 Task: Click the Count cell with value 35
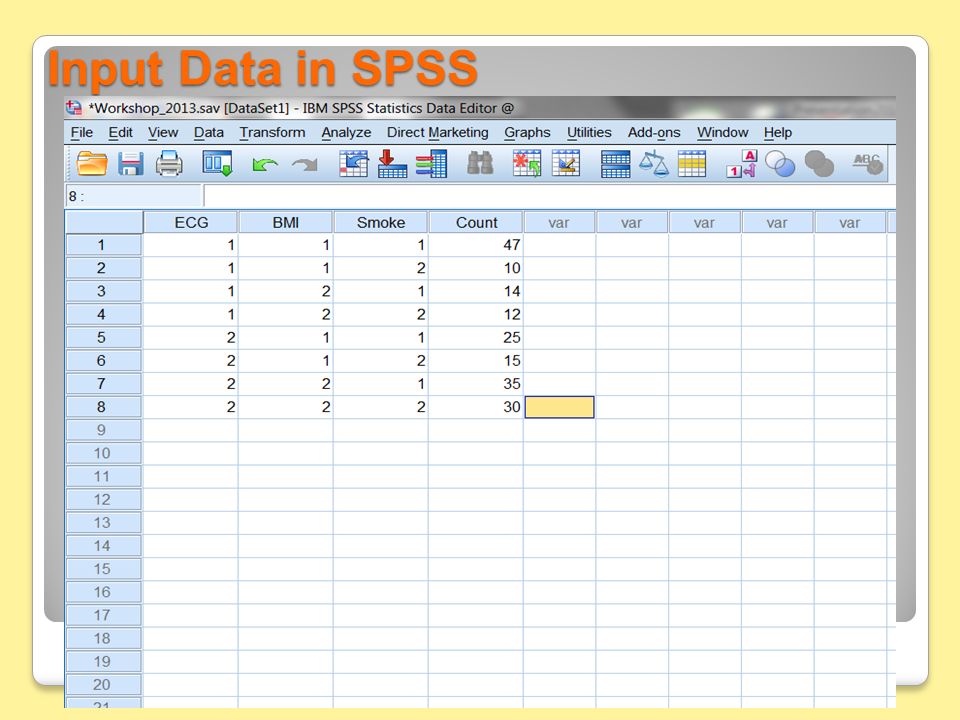tap(476, 384)
